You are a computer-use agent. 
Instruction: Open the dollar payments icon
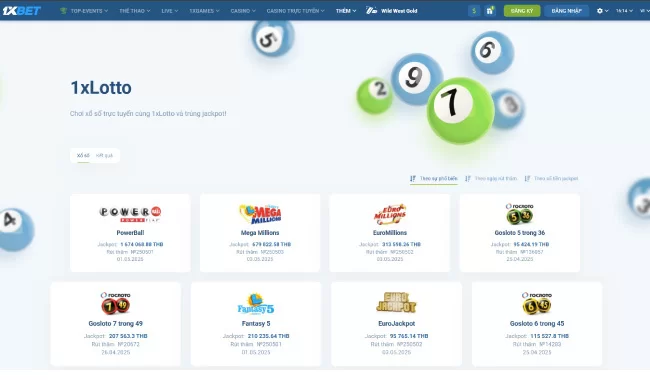pyautogui.click(x=474, y=11)
